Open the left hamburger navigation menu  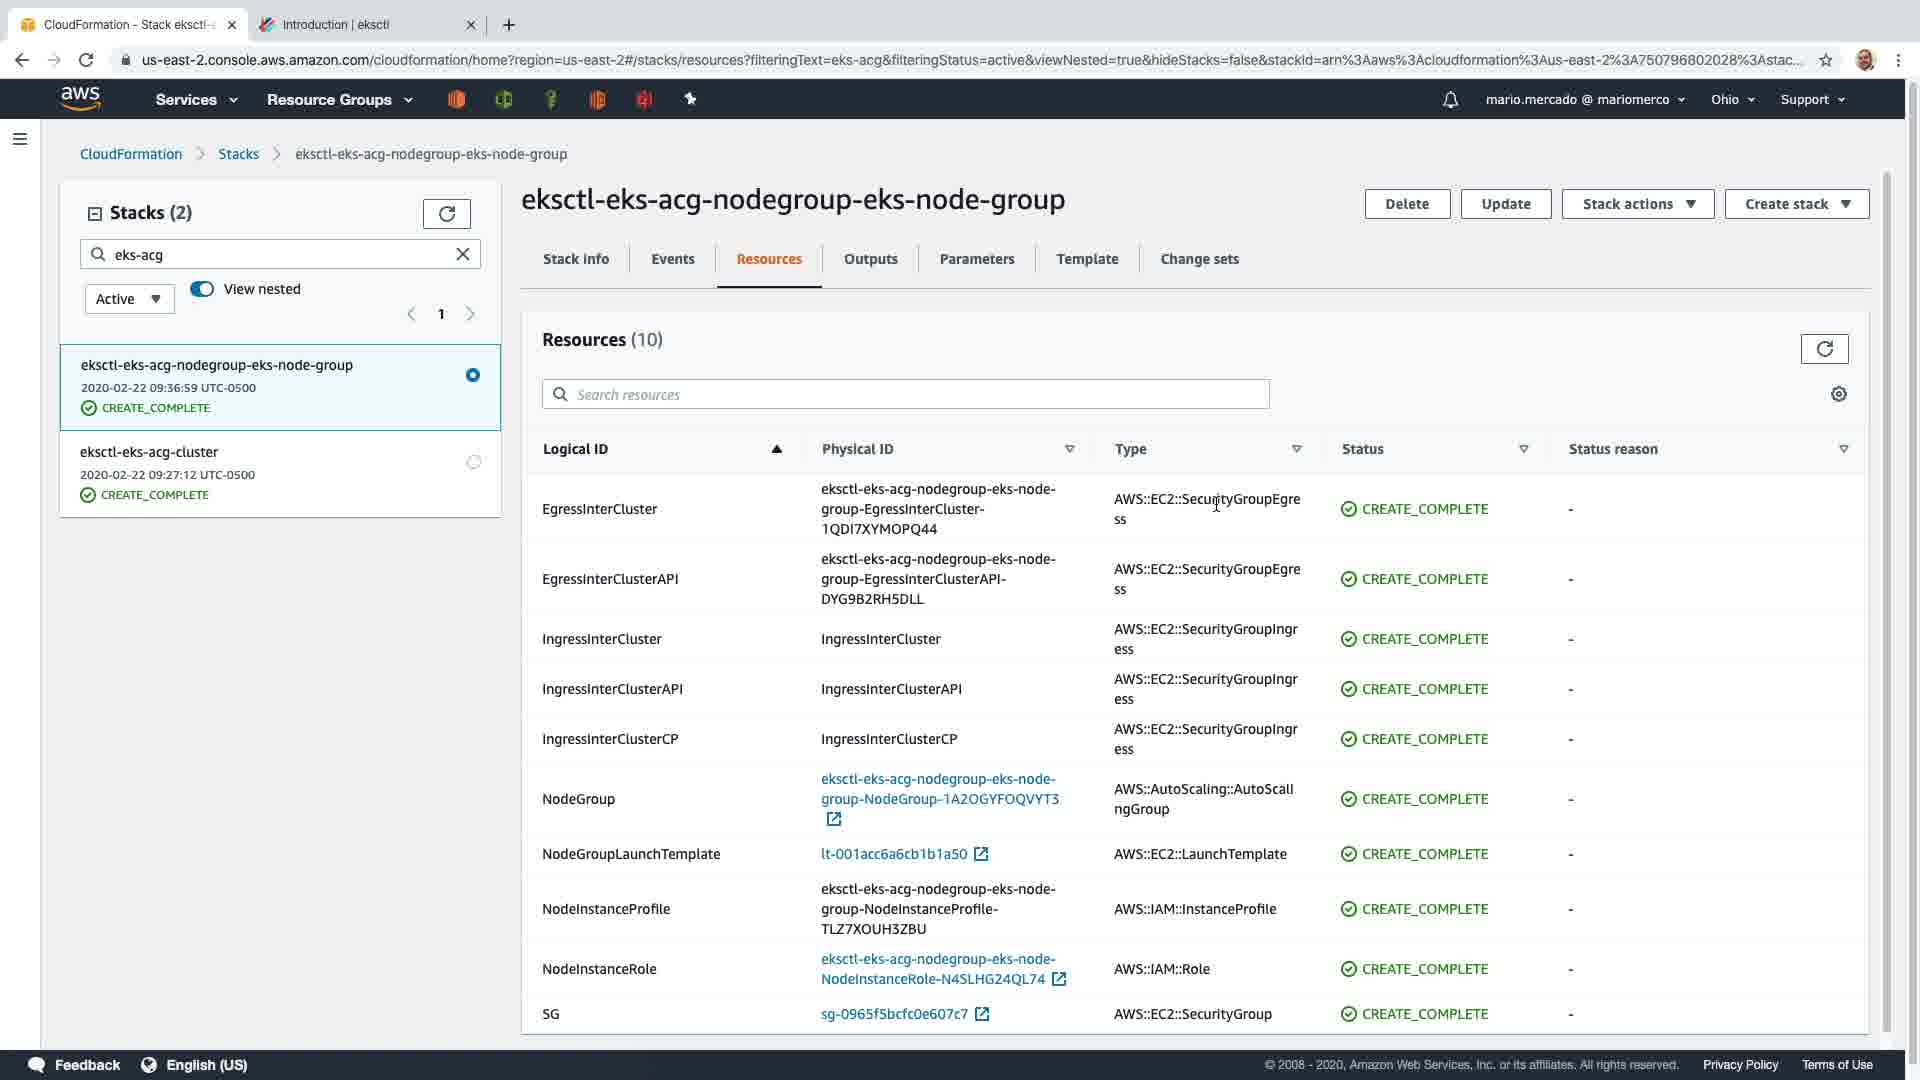[19, 139]
